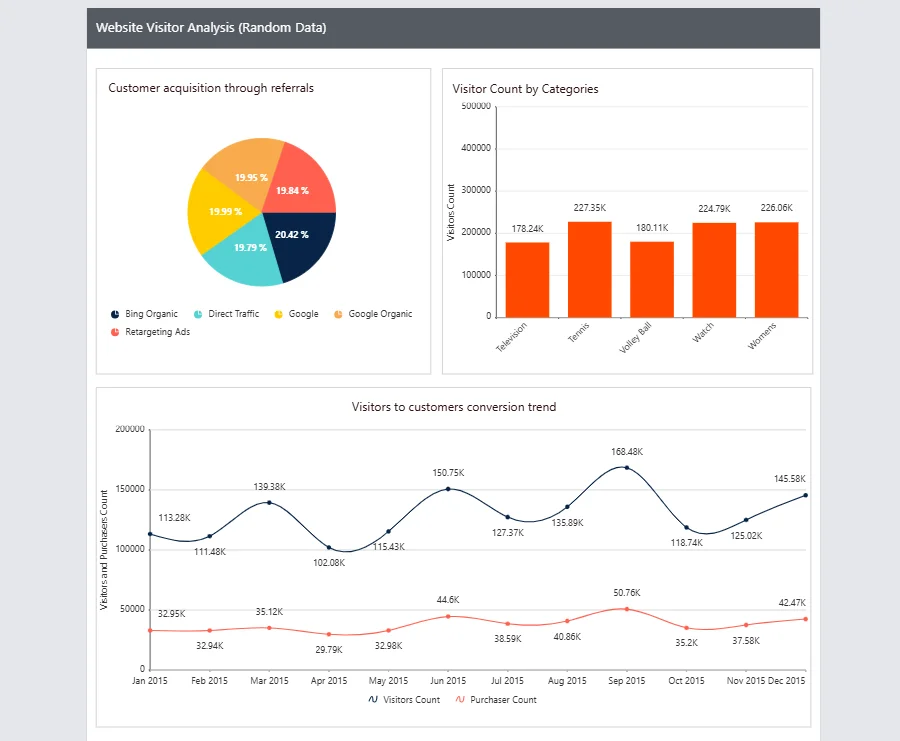Click the Retargeting Ads legend icon
900x741 pixels.
point(115,332)
